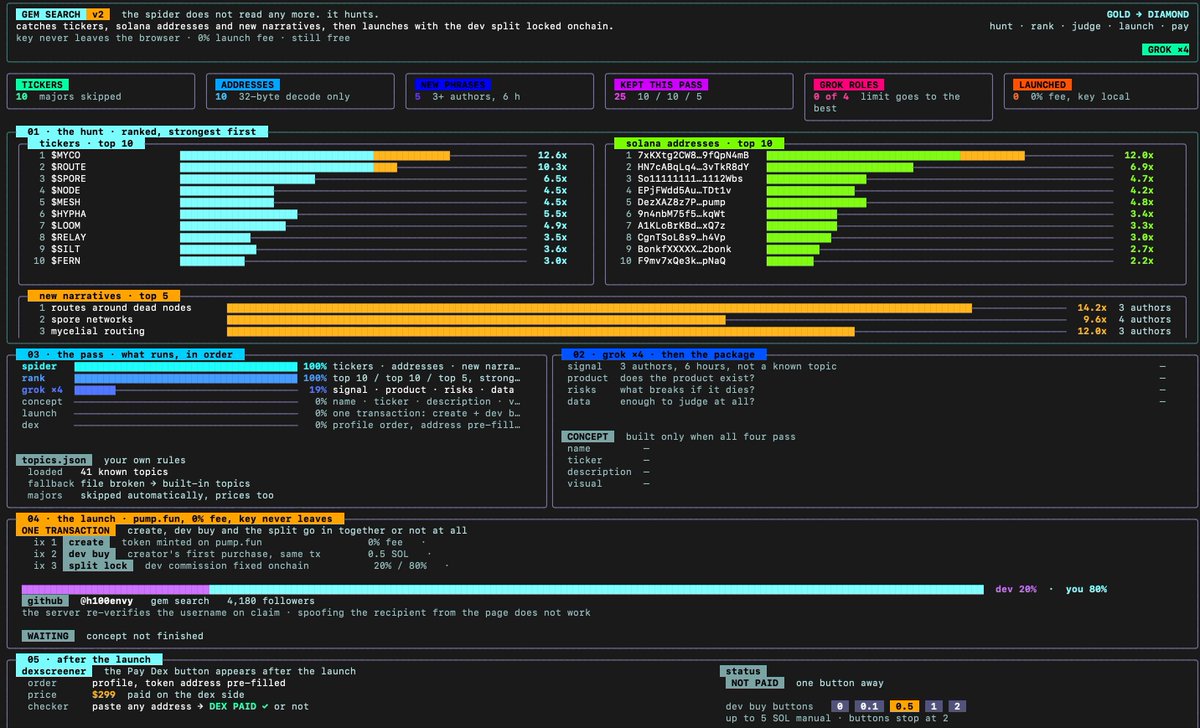Select the $ROUTE ticker row

click(300, 167)
